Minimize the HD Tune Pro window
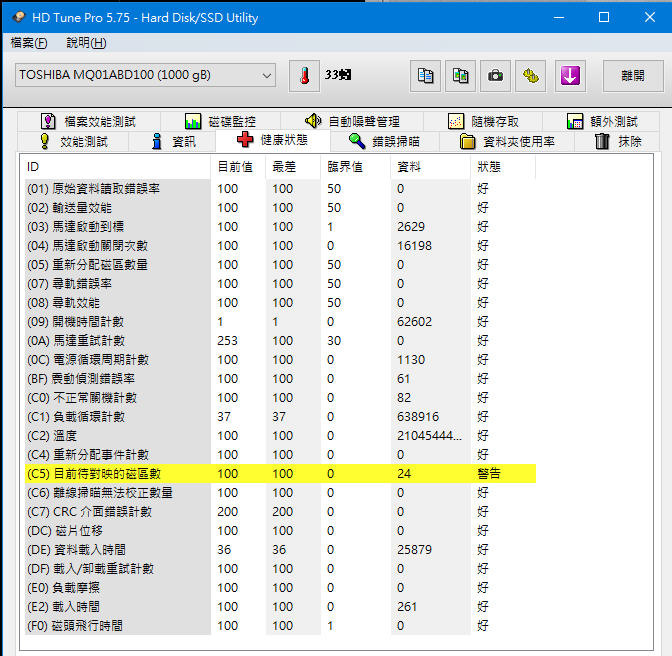The image size is (672, 656). [x=558, y=17]
